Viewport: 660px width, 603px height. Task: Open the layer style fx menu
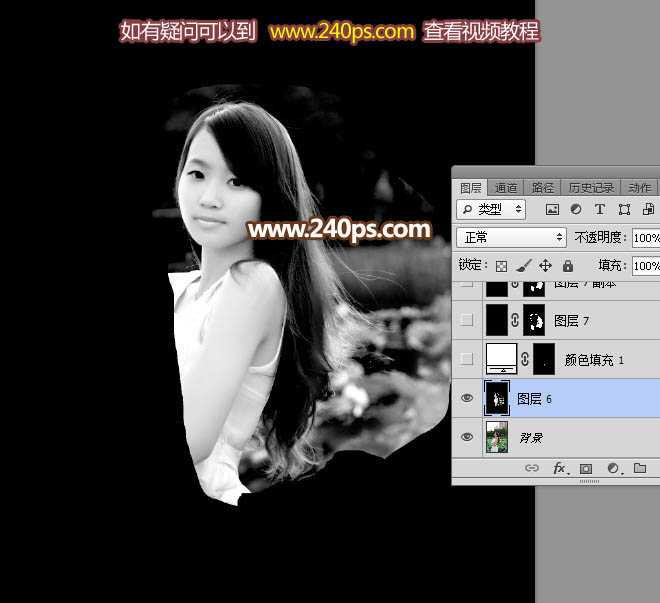tap(560, 468)
